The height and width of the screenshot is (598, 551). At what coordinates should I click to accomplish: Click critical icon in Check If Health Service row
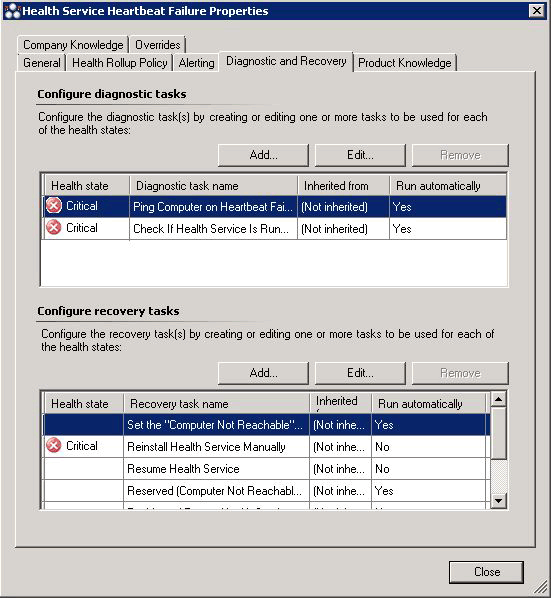pyautogui.click(x=54, y=228)
